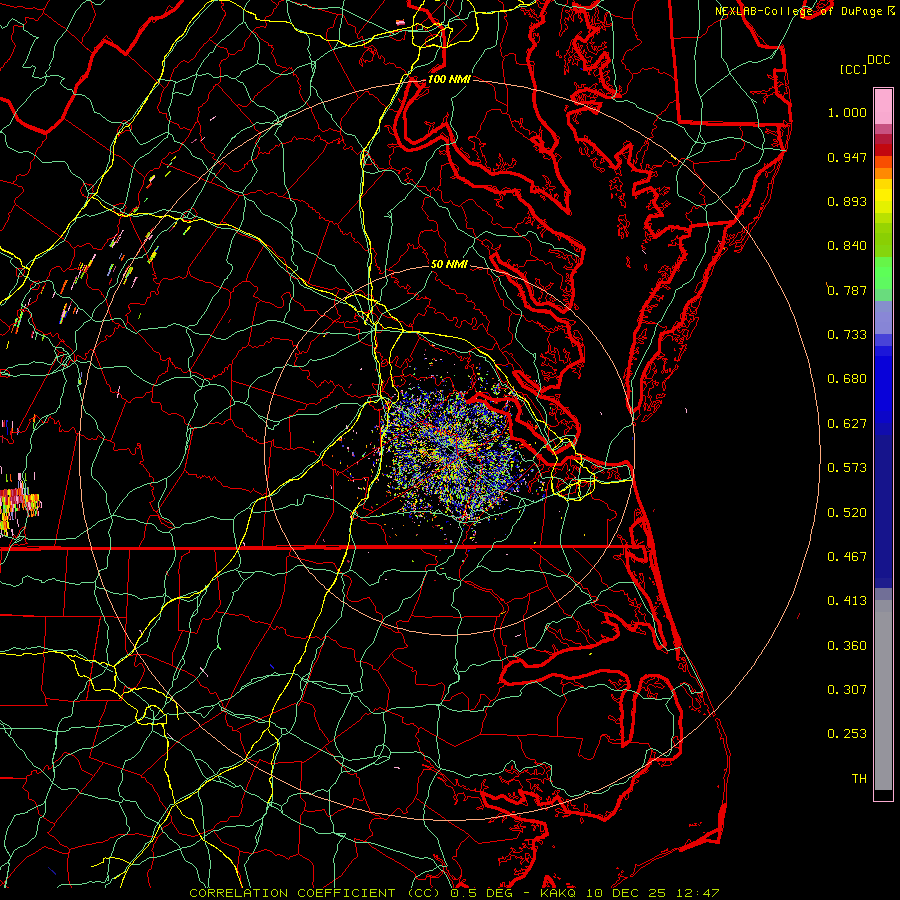Select the 0.520 legend value
900x900 pixels.
(847, 513)
